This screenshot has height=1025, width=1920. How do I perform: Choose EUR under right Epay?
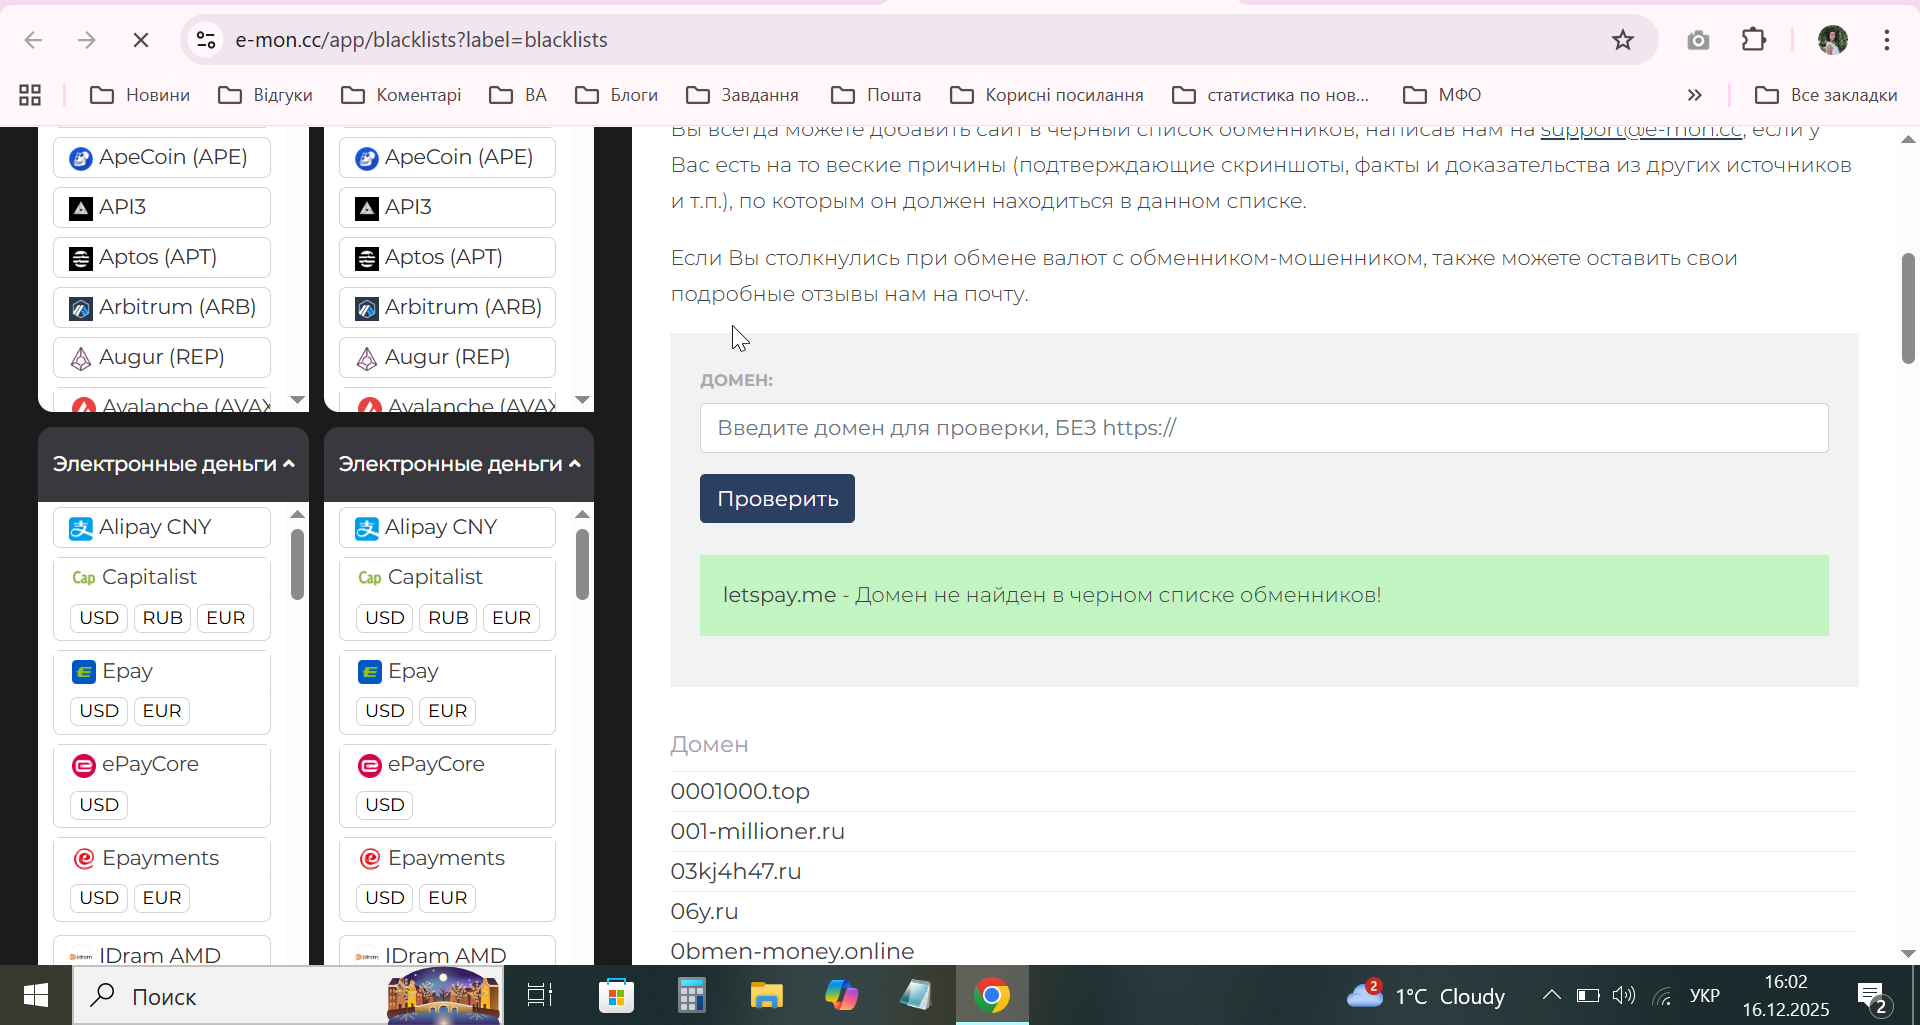click(447, 711)
